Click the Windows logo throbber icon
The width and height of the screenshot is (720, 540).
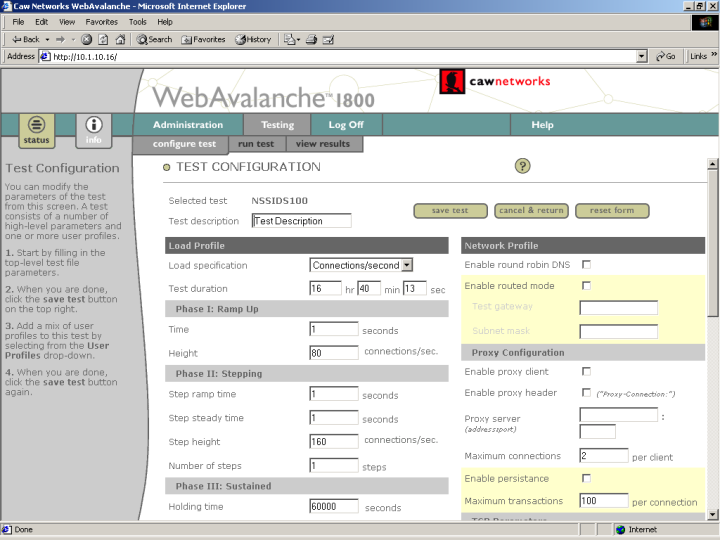click(705, 22)
